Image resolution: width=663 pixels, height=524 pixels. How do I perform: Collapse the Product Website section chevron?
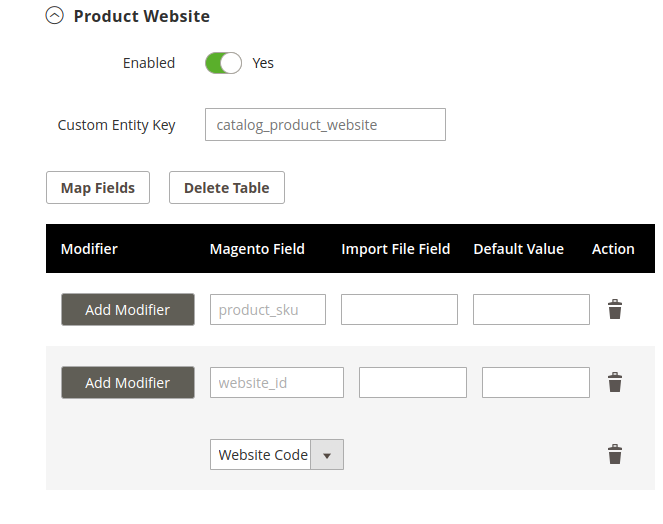55,16
